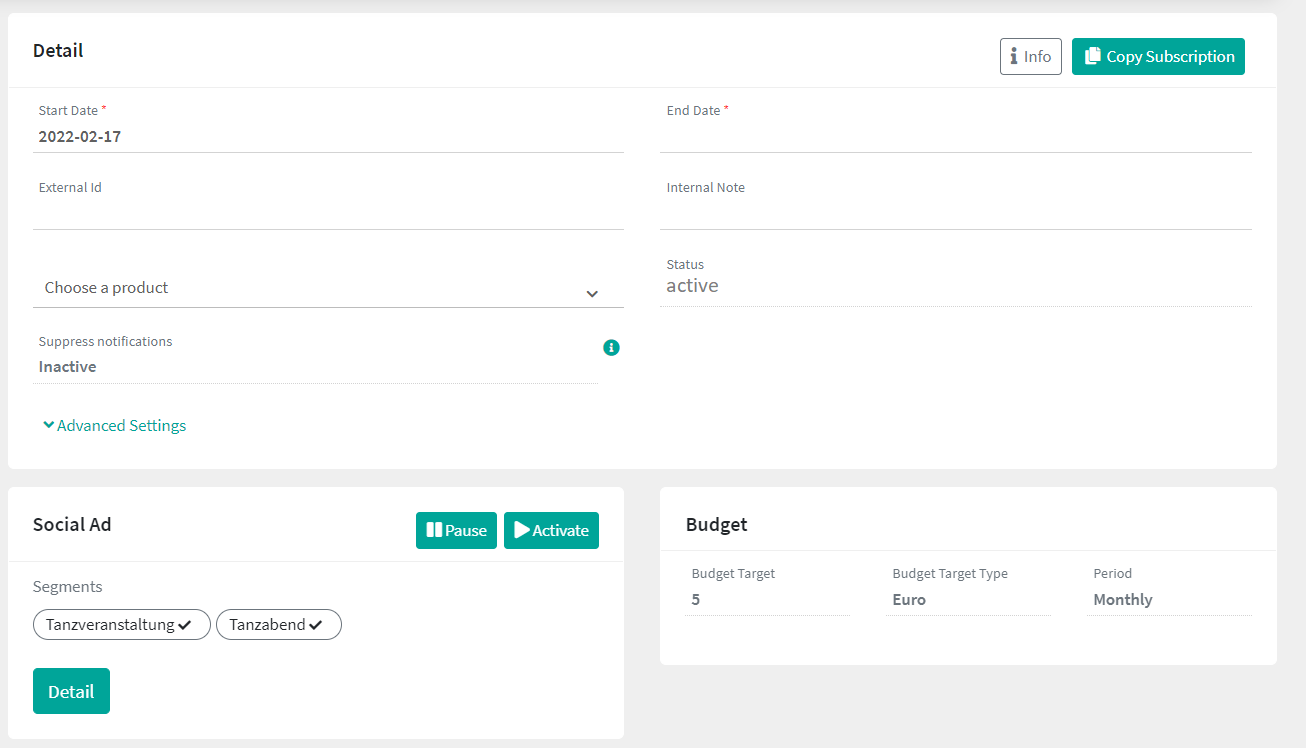Click Copy Subscription button
The image size is (1306, 748).
[1158, 57]
